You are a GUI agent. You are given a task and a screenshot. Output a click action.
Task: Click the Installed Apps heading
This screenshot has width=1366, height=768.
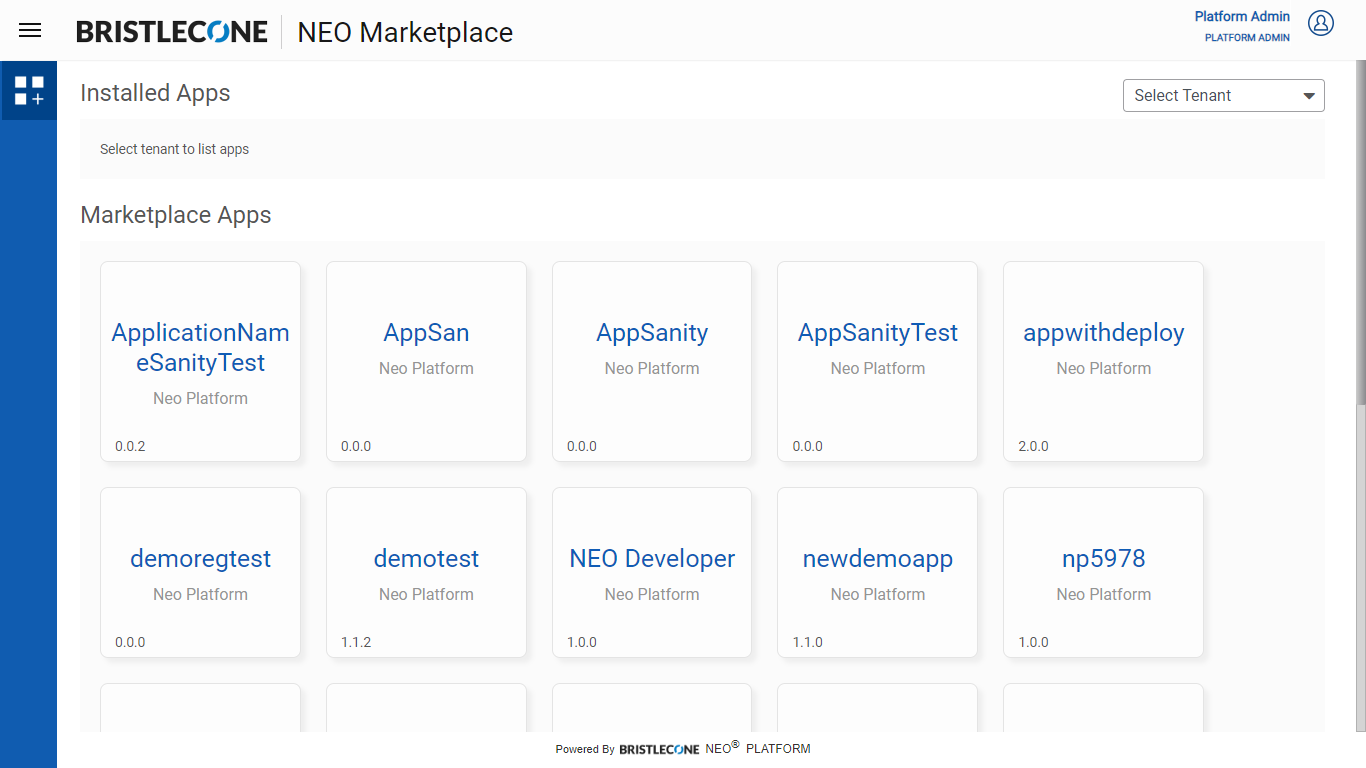pos(155,93)
